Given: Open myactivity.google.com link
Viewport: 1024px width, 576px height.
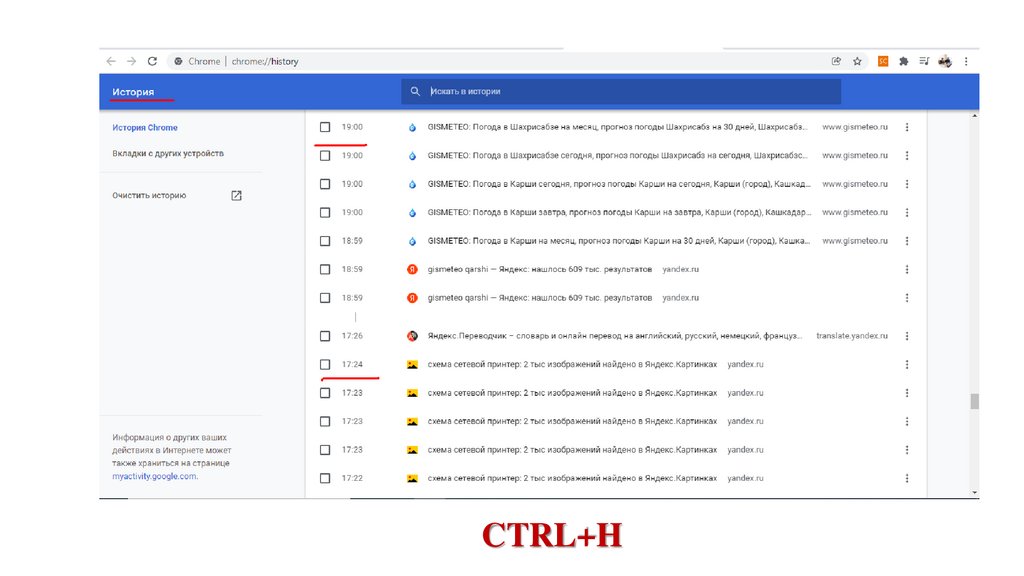Looking at the screenshot, I should click(154, 476).
